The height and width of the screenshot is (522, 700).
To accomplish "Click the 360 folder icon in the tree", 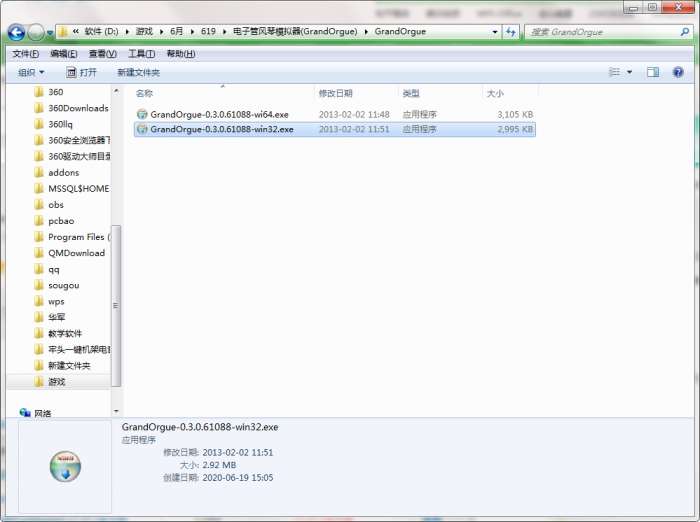I will pyautogui.click(x=39, y=92).
